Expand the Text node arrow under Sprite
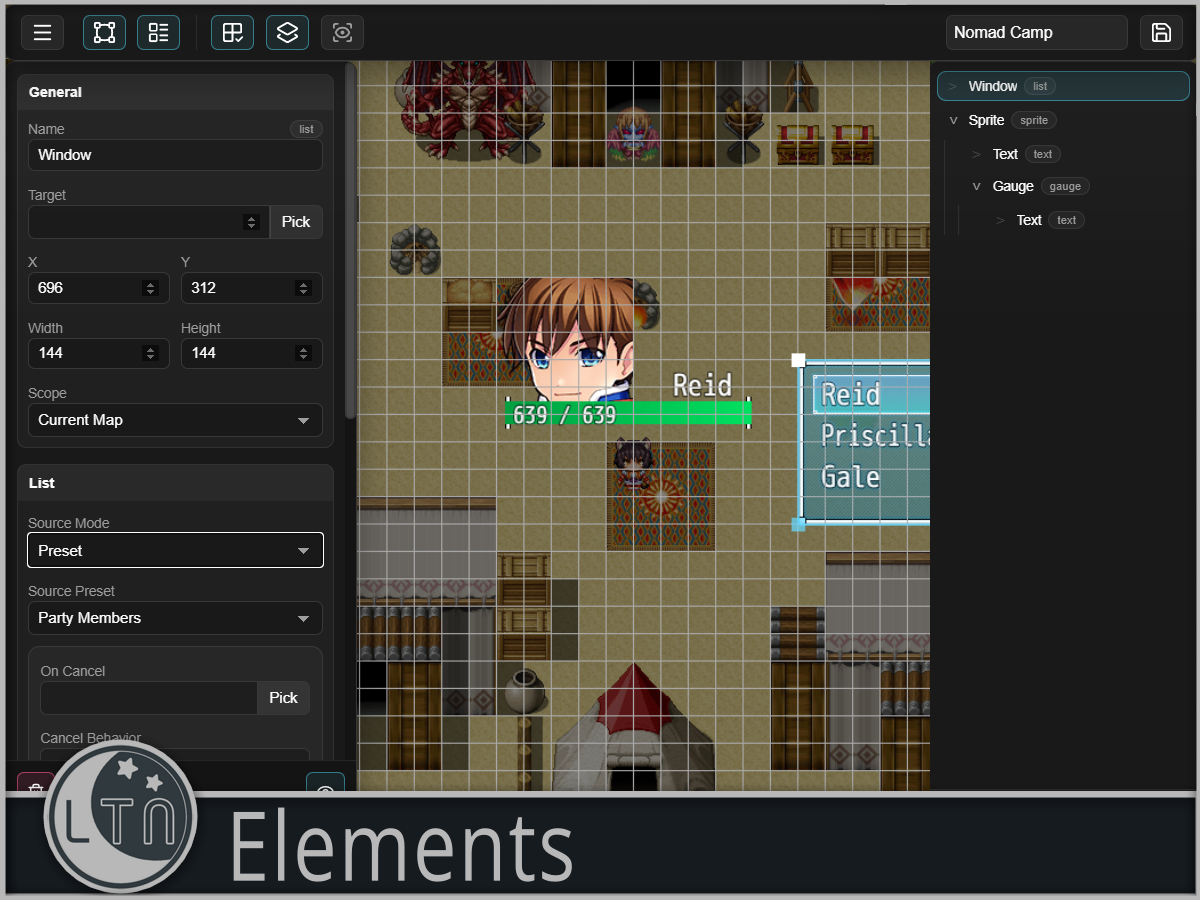This screenshot has width=1200, height=900. [x=977, y=154]
